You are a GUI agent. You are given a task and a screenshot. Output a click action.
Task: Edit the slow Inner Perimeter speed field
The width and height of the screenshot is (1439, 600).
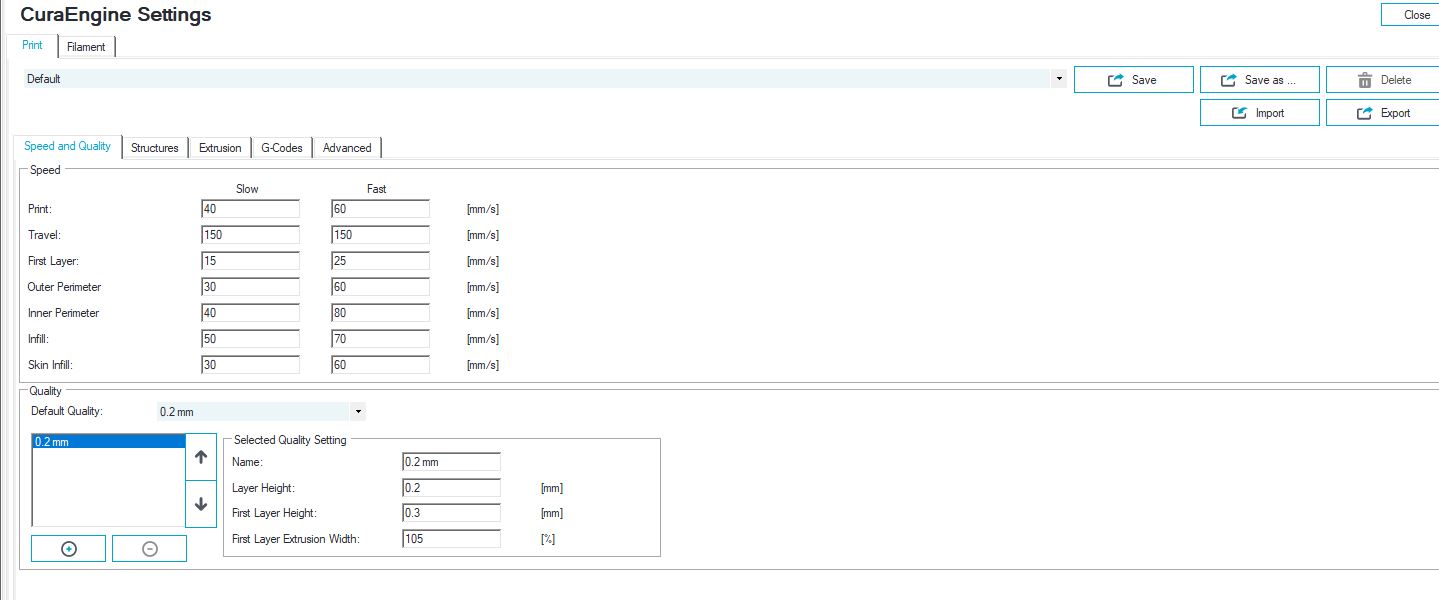click(x=250, y=313)
